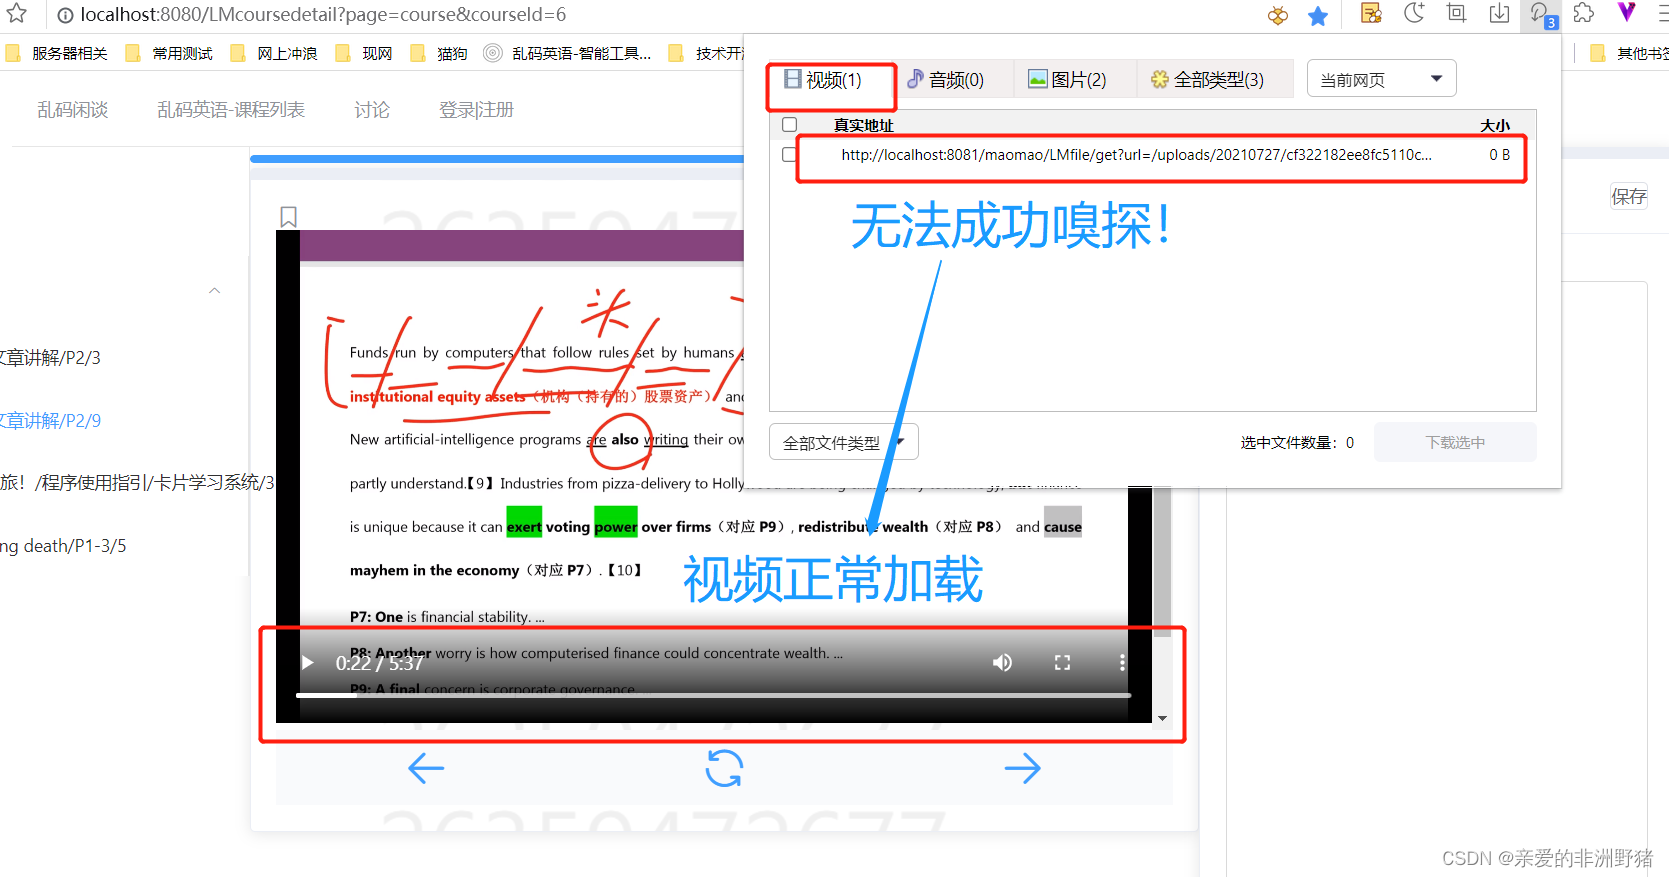Click the 真实地址 column header
Screen dimensions: 1669x877
pyautogui.click(x=864, y=125)
